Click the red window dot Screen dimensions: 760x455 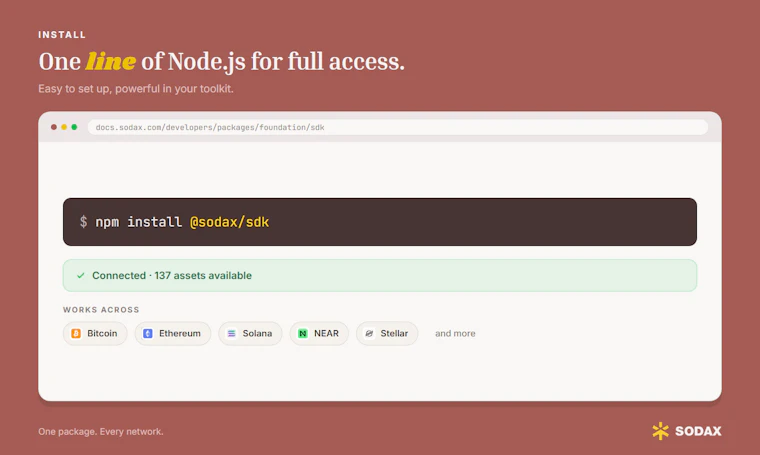click(54, 127)
